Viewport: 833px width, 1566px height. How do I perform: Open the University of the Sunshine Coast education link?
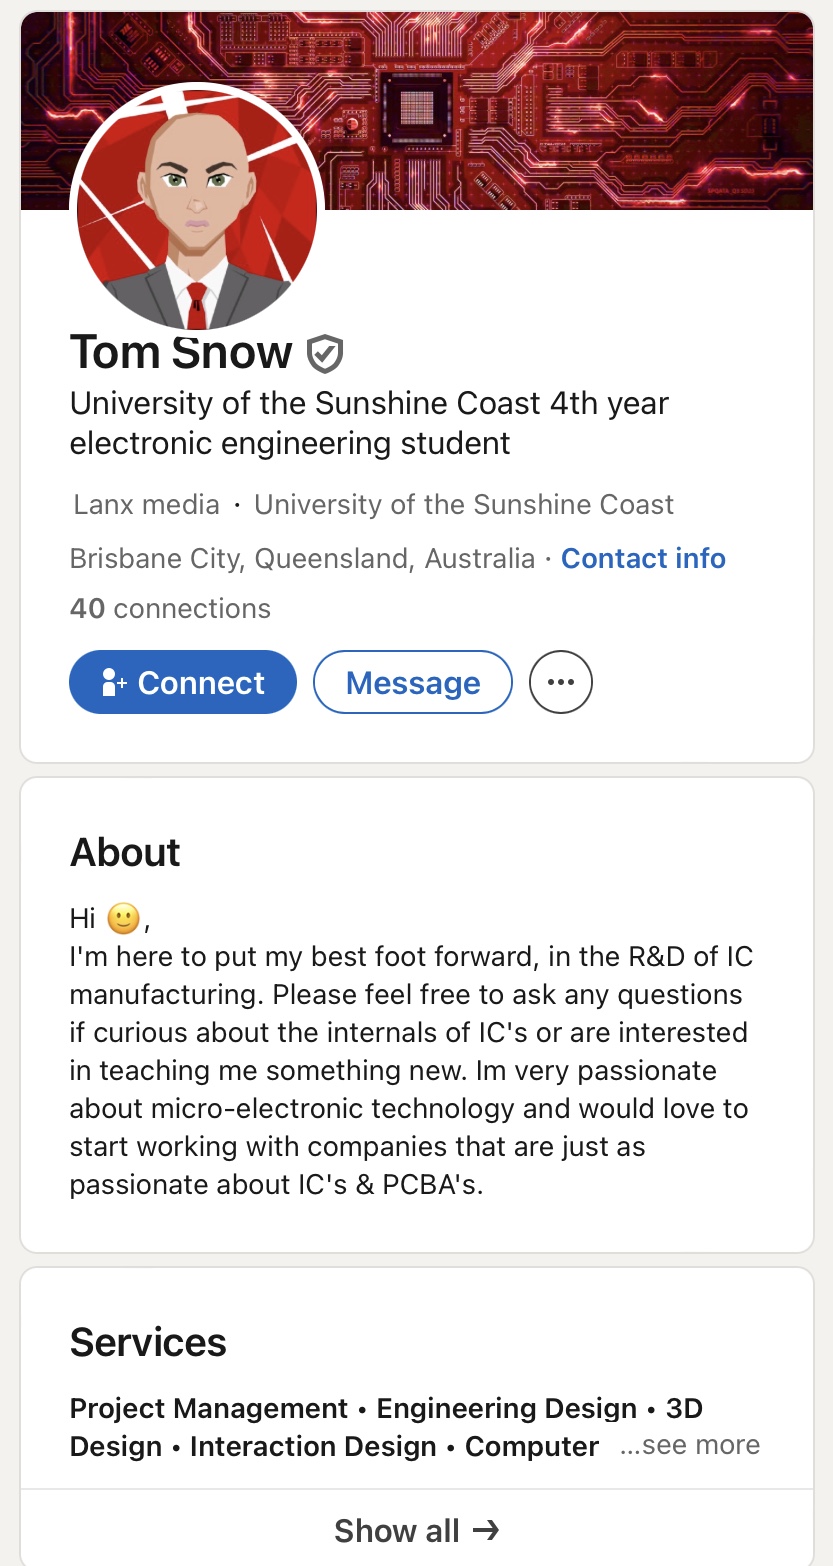point(464,504)
